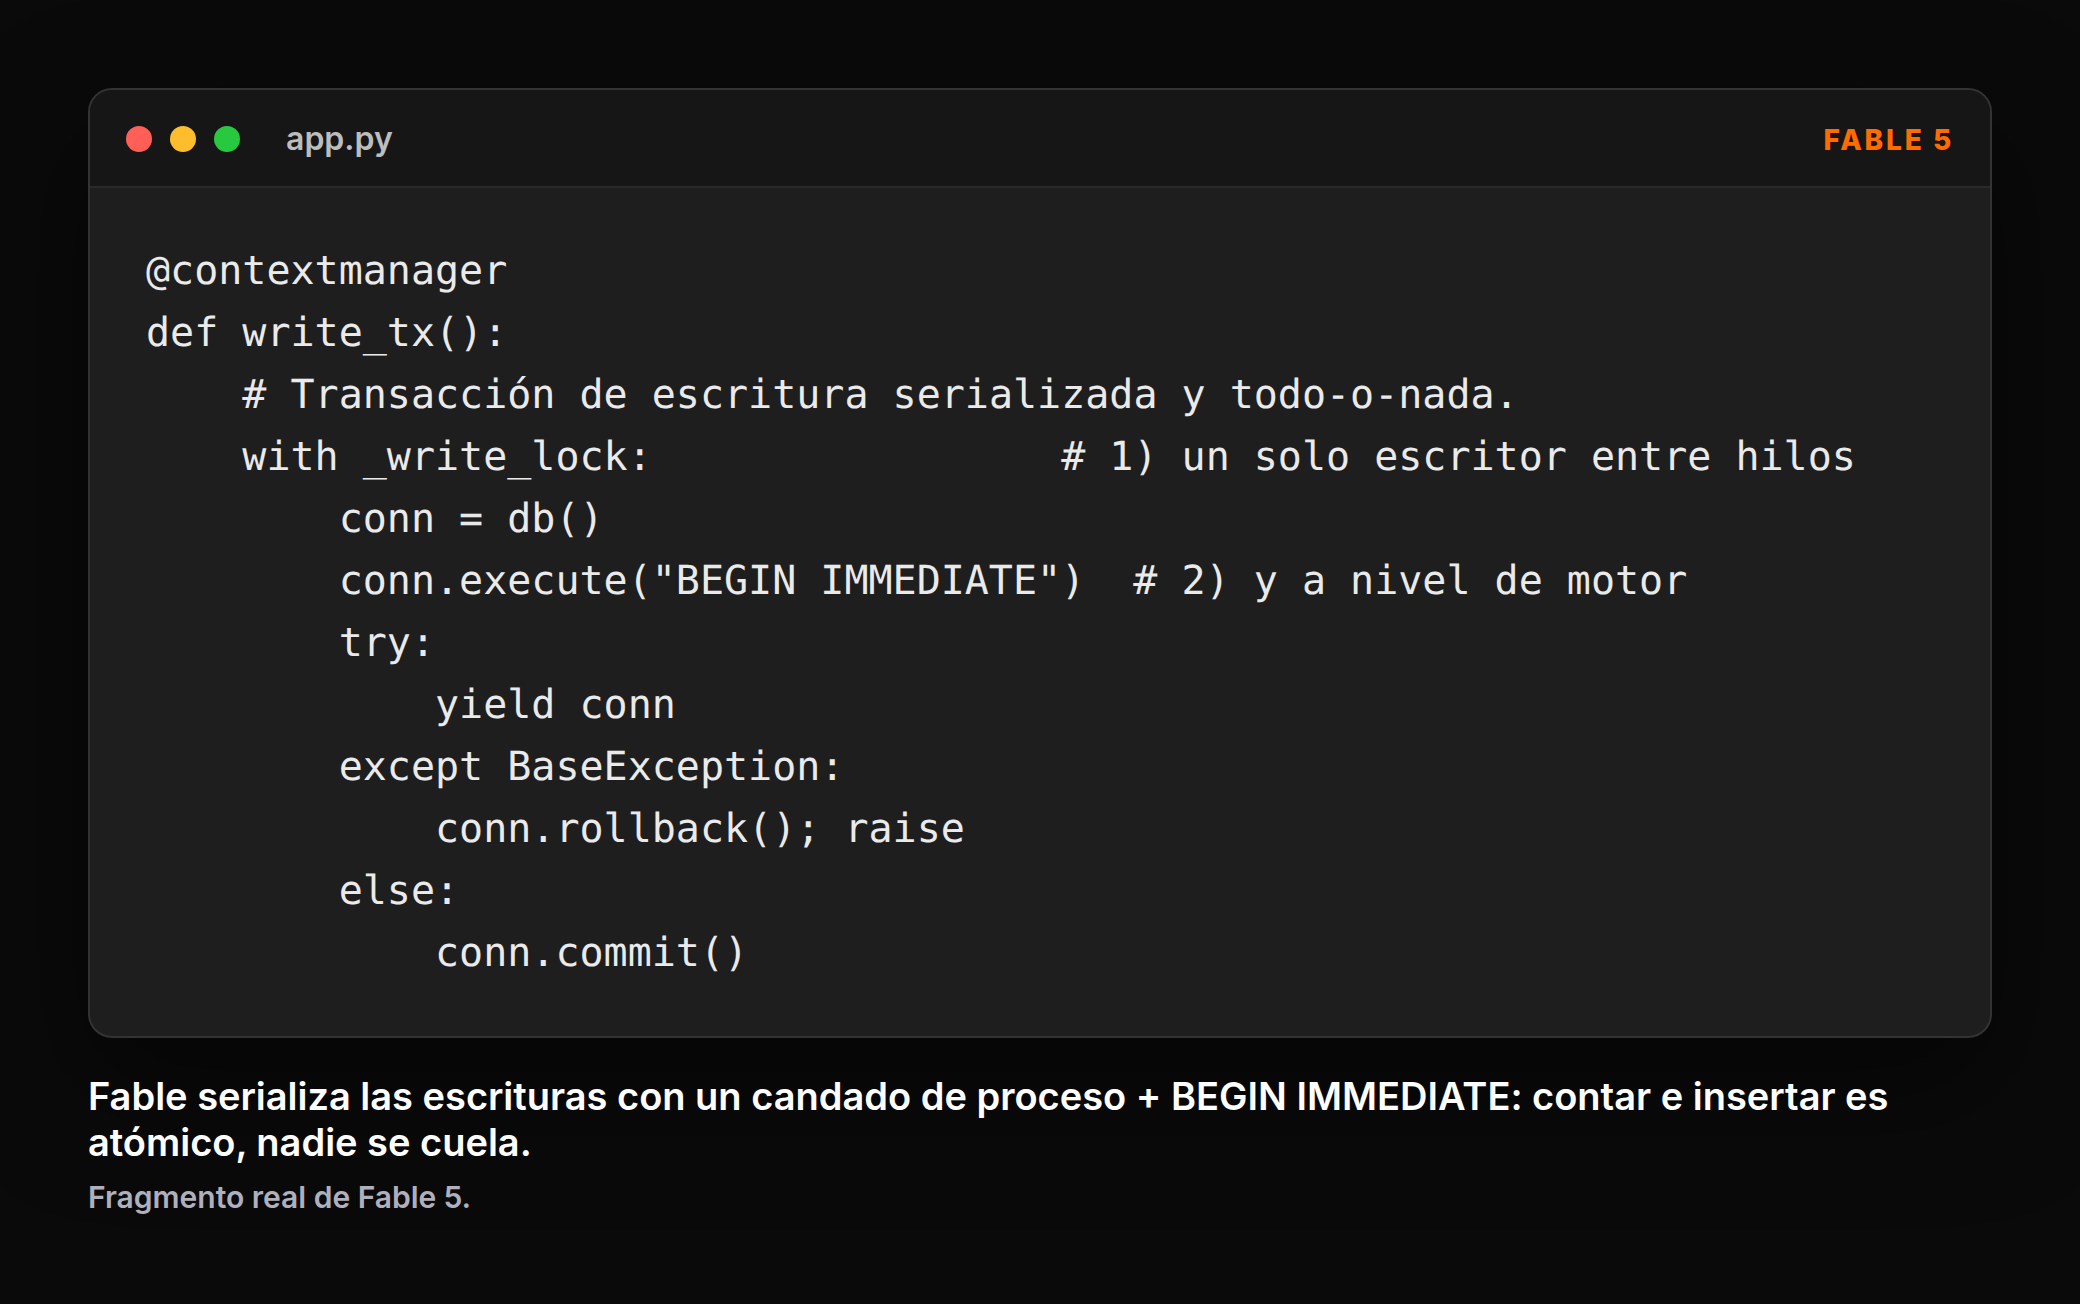
Task: Click the with _write_lock statement
Action: pos(446,457)
